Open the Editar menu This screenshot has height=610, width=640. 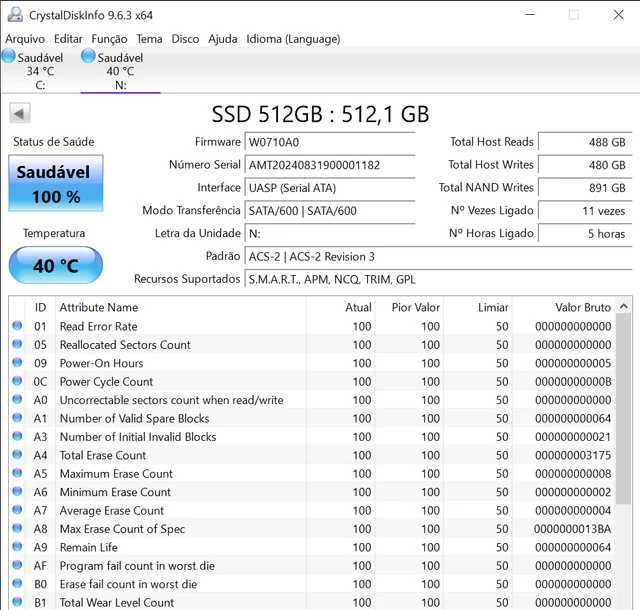pyautogui.click(x=68, y=39)
